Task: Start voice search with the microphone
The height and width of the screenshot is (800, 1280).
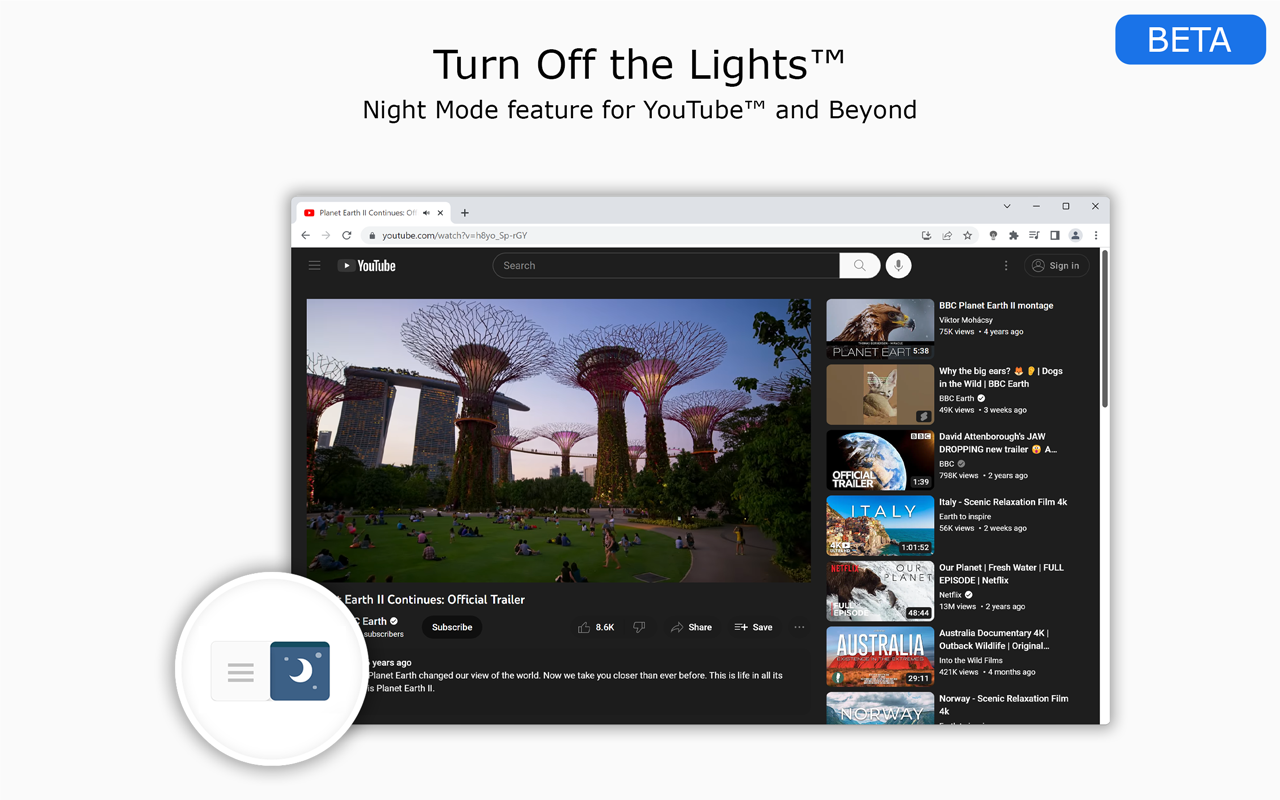Action: (898, 266)
